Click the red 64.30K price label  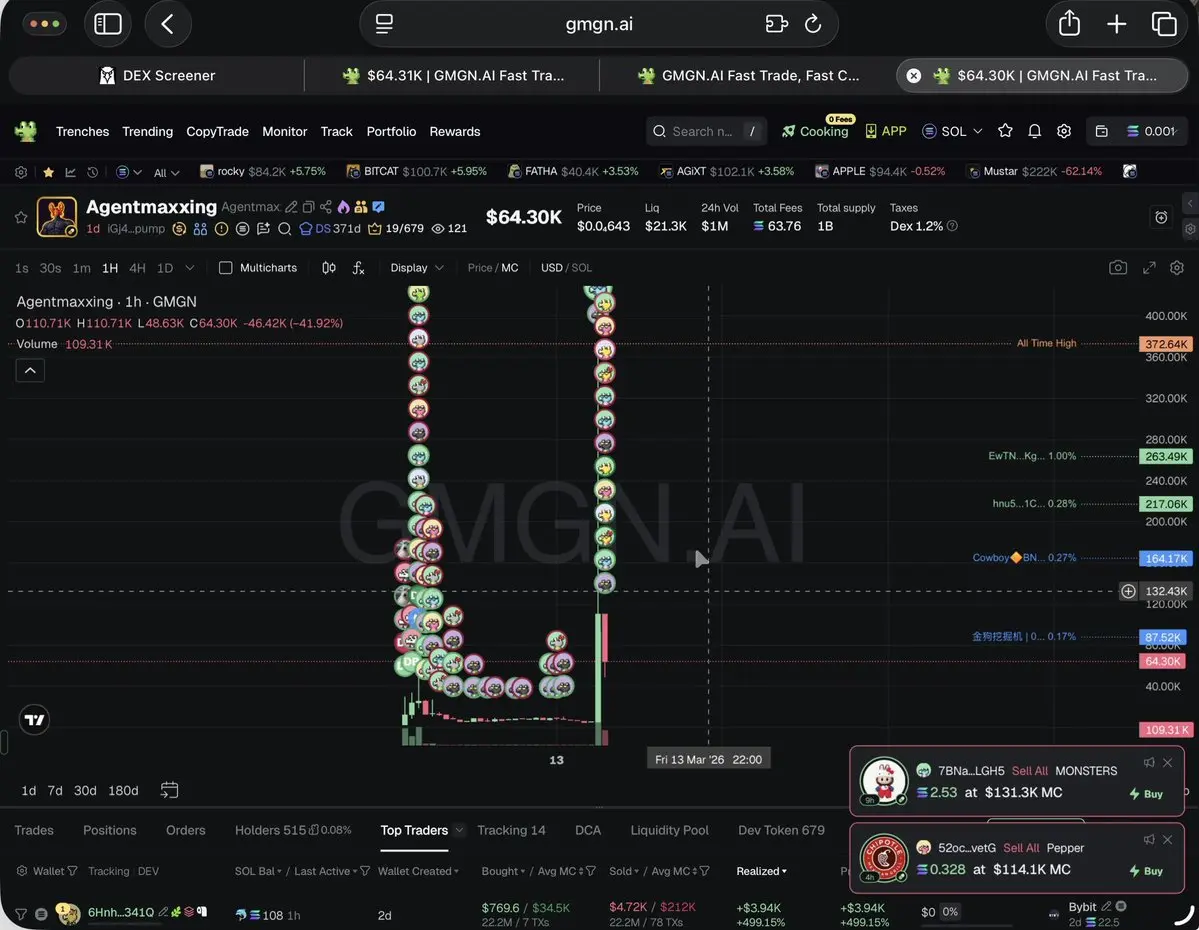[1162, 661]
